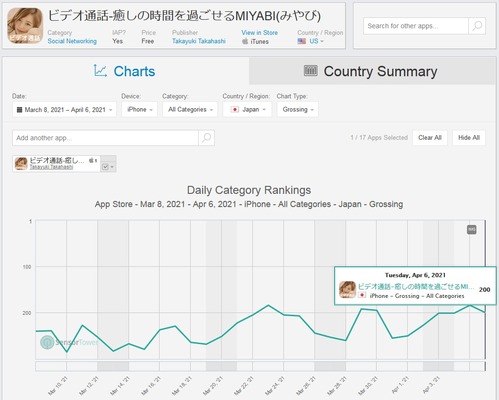The width and height of the screenshot is (499, 400).
Task: Open the Social Networking category link
Action: 72,41
